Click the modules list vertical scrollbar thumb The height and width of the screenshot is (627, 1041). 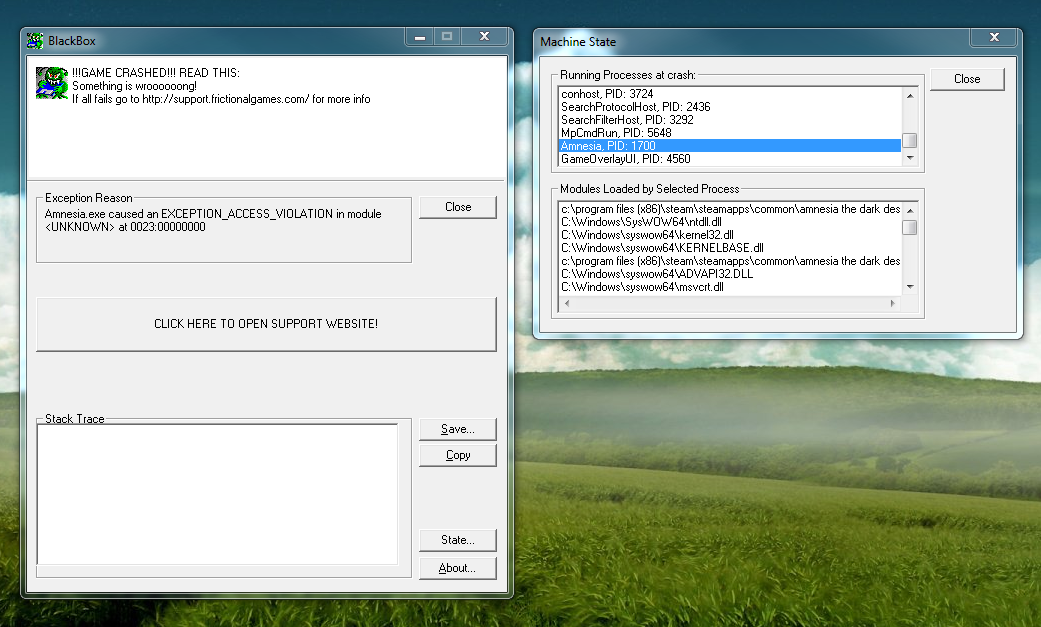pos(910,227)
